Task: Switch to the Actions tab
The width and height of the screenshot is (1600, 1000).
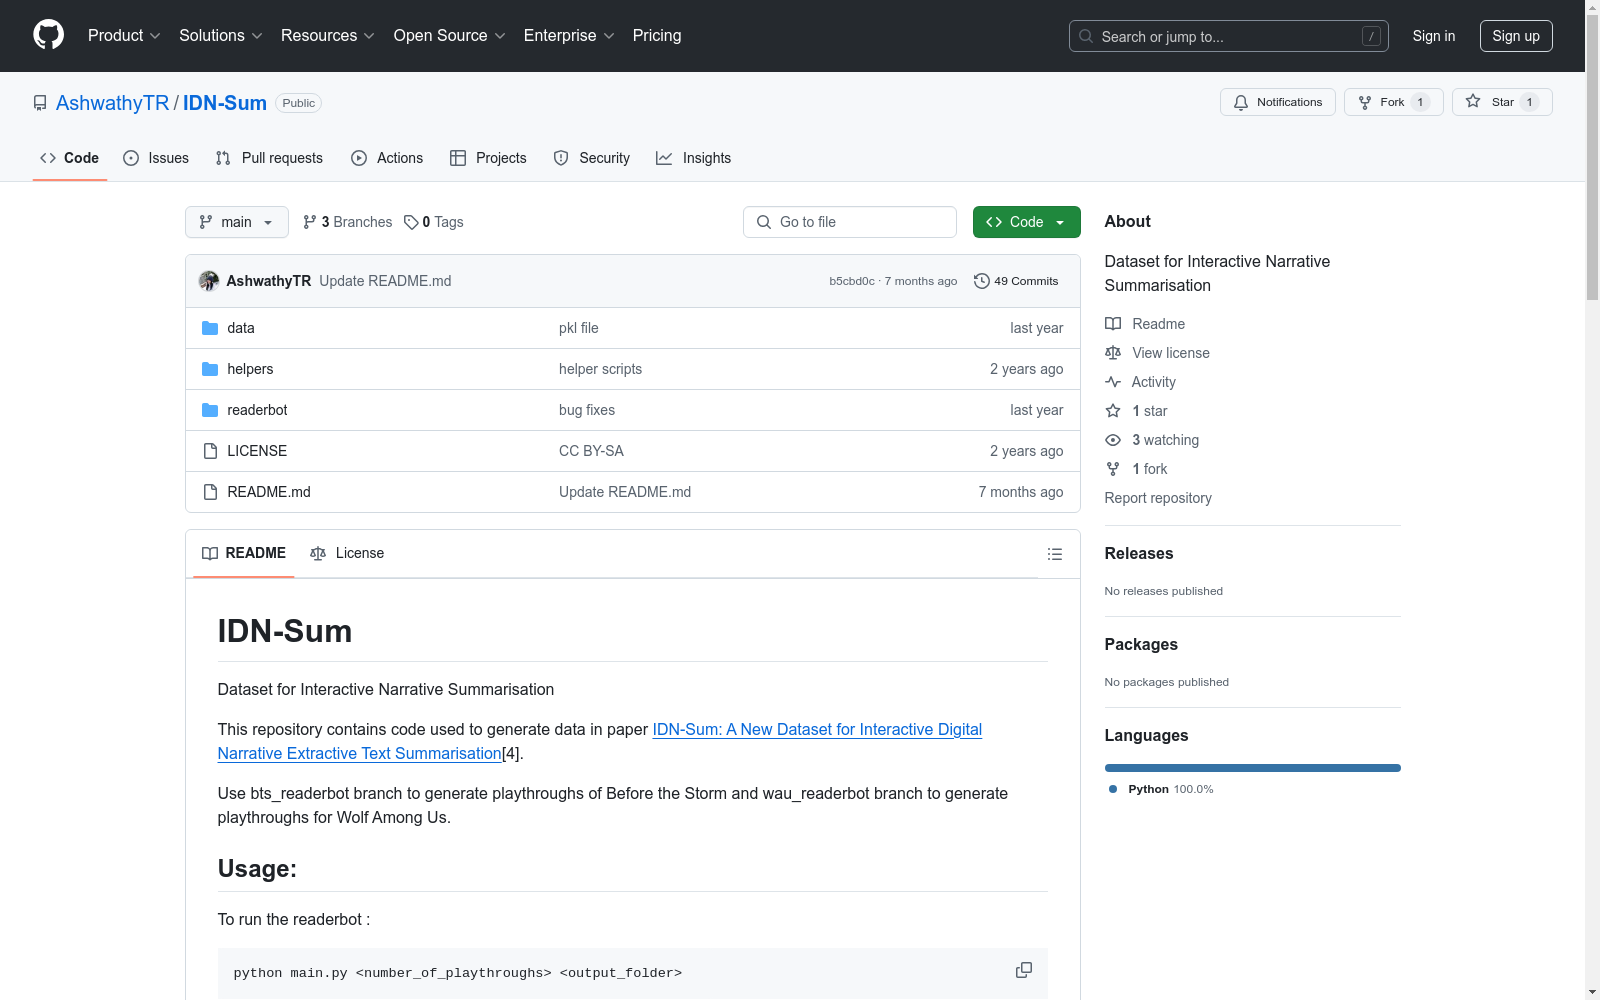Action: [x=387, y=158]
